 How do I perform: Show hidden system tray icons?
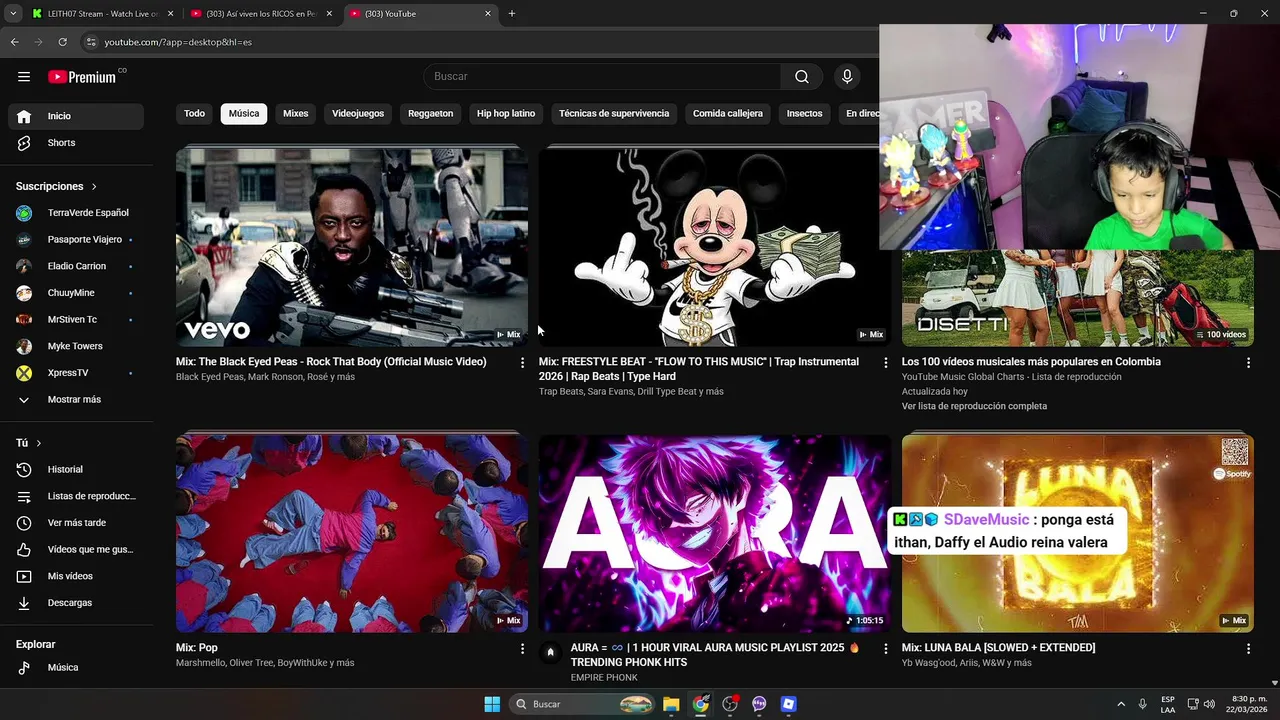click(1121, 704)
